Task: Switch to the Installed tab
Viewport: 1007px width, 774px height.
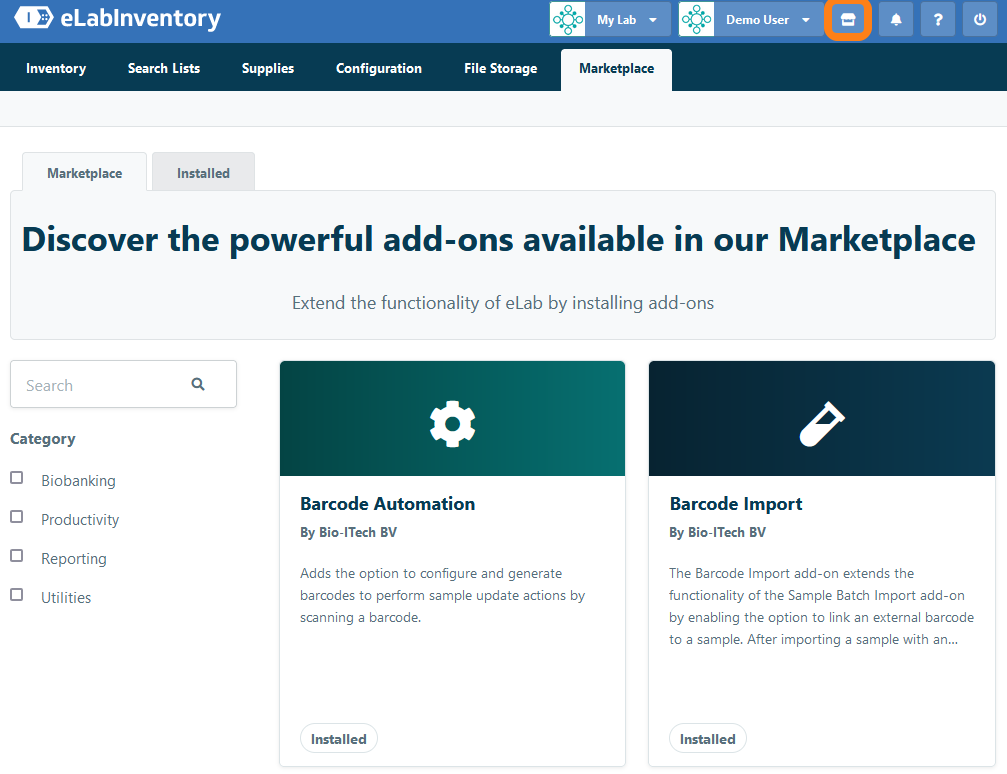Action: (203, 173)
